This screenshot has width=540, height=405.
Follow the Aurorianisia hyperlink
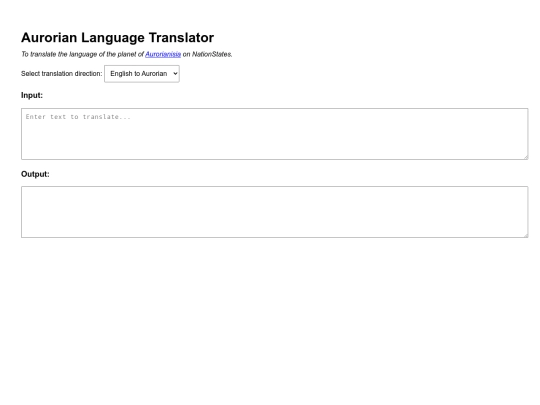tap(163, 54)
